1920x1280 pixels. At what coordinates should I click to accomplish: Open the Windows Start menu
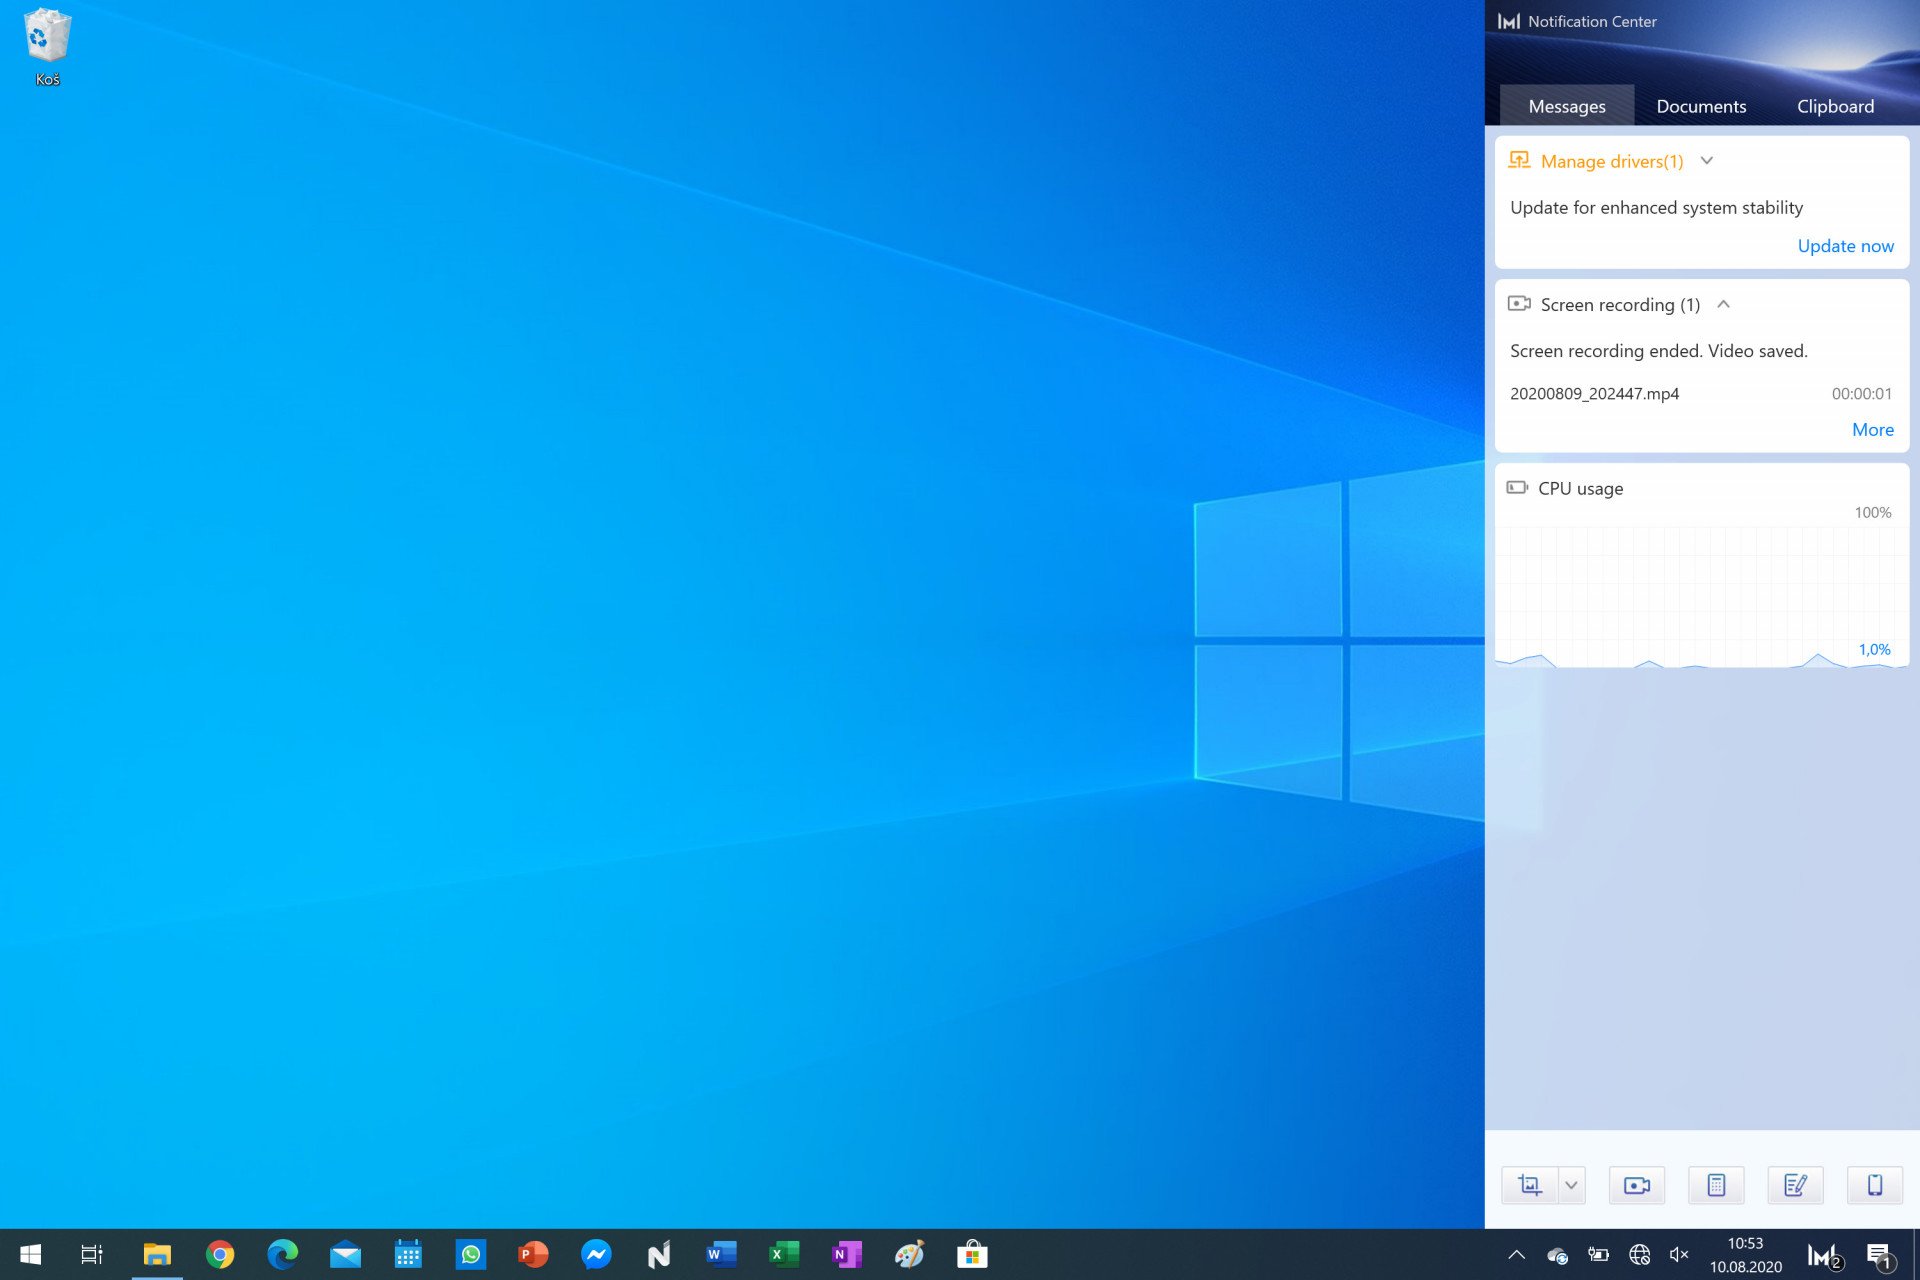pyautogui.click(x=30, y=1254)
